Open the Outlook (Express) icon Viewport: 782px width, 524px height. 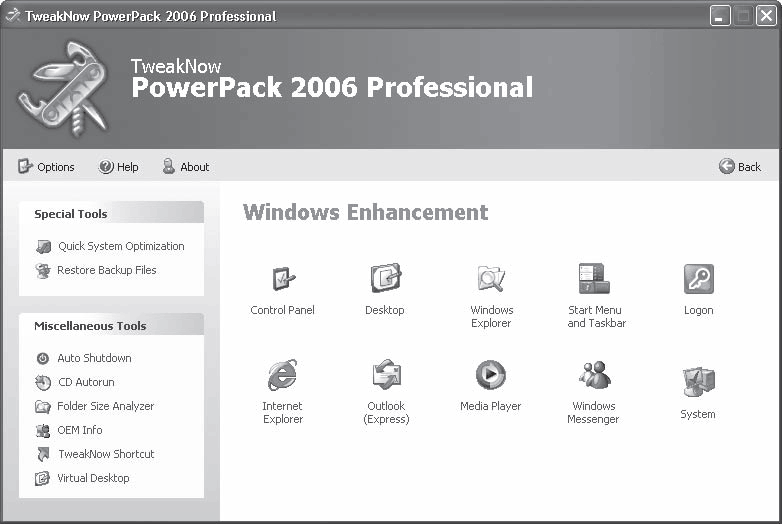point(387,374)
